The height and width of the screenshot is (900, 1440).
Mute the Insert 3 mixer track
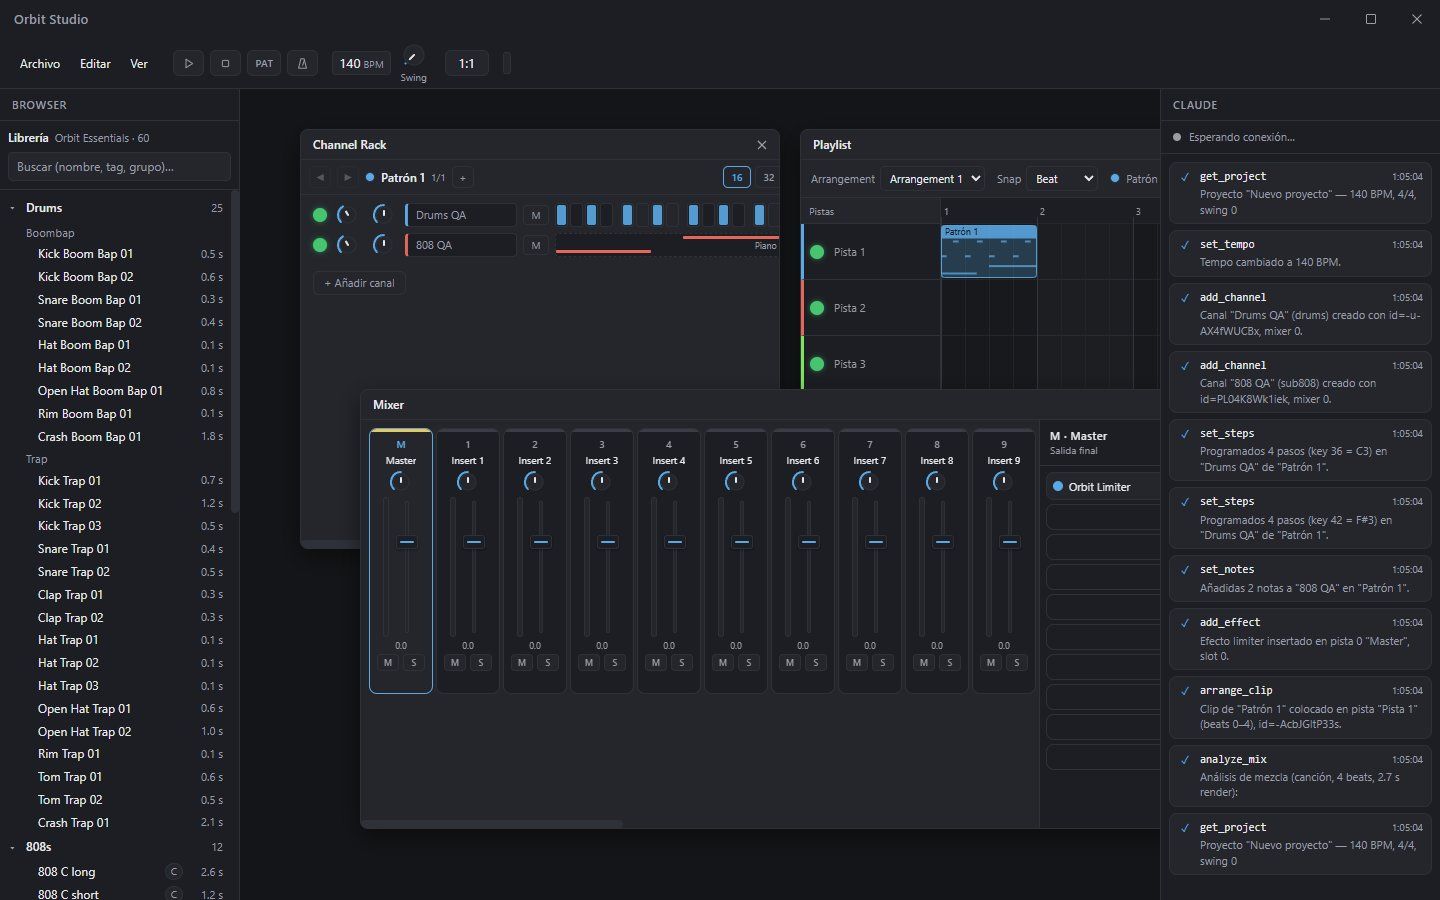coord(589,662)
